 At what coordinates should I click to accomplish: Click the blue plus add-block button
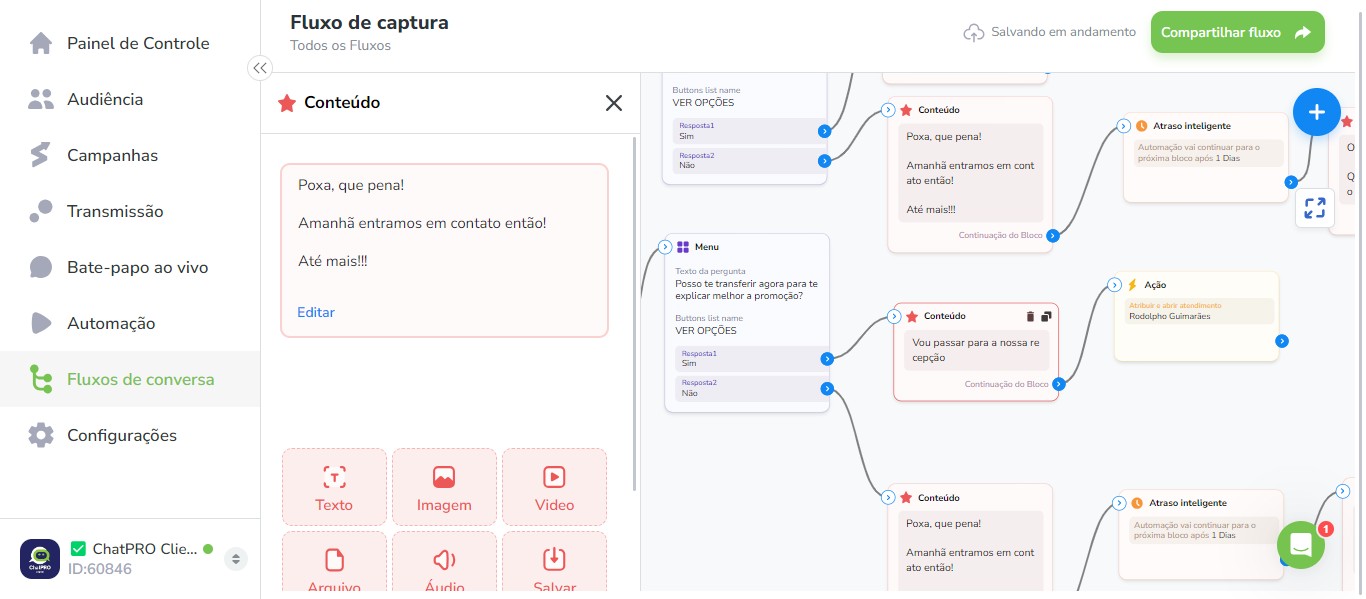pos(1316,112)
